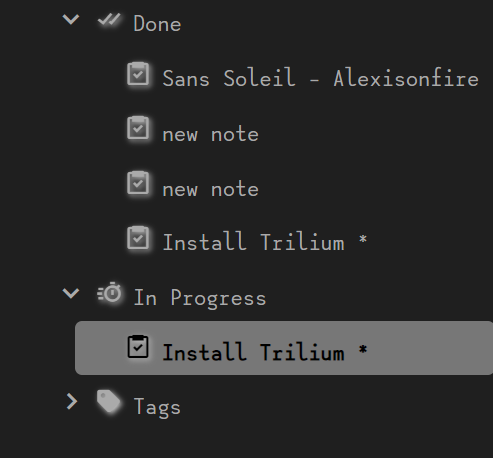
Task: Expand the Tags tree node
Action: (72, 401)
